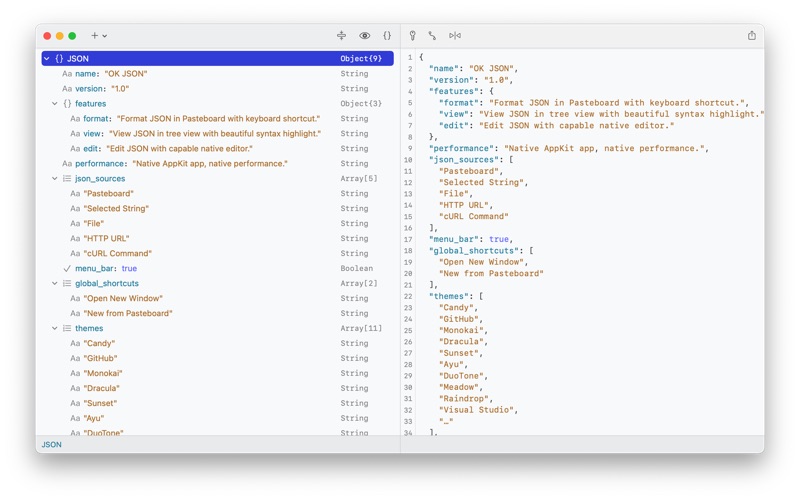Click the collapse/expand rows toolbar icon
800x500 pixels.
[x=342, y=36]
